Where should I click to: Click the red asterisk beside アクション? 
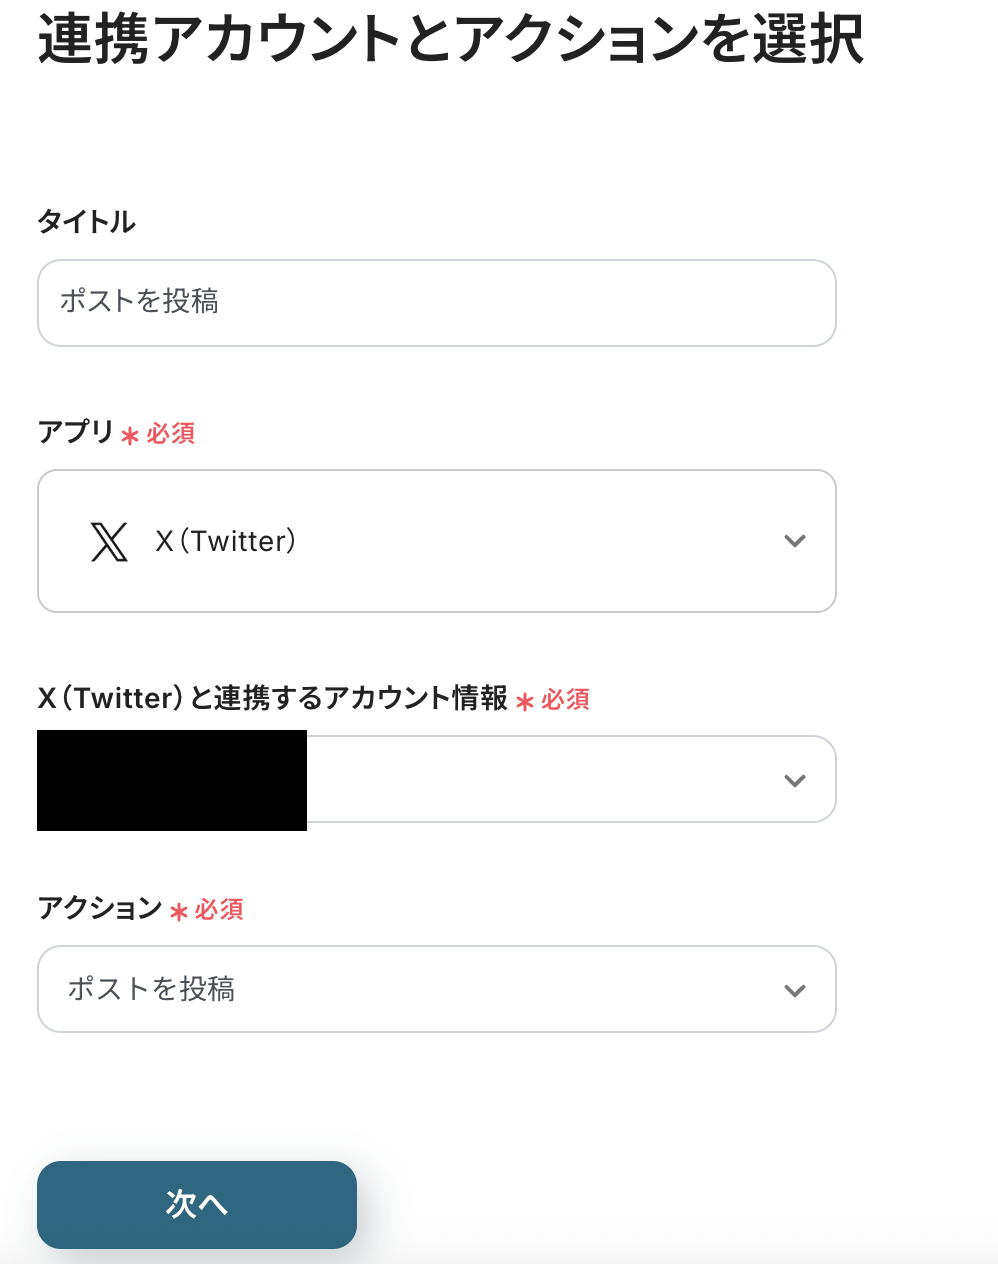tap(179, 911)
